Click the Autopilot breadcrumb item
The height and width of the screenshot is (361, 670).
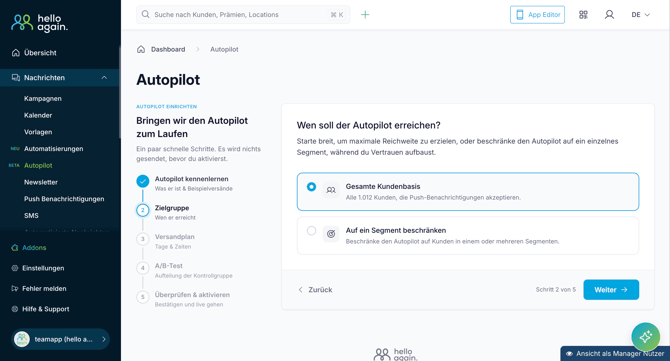point(224,50)
